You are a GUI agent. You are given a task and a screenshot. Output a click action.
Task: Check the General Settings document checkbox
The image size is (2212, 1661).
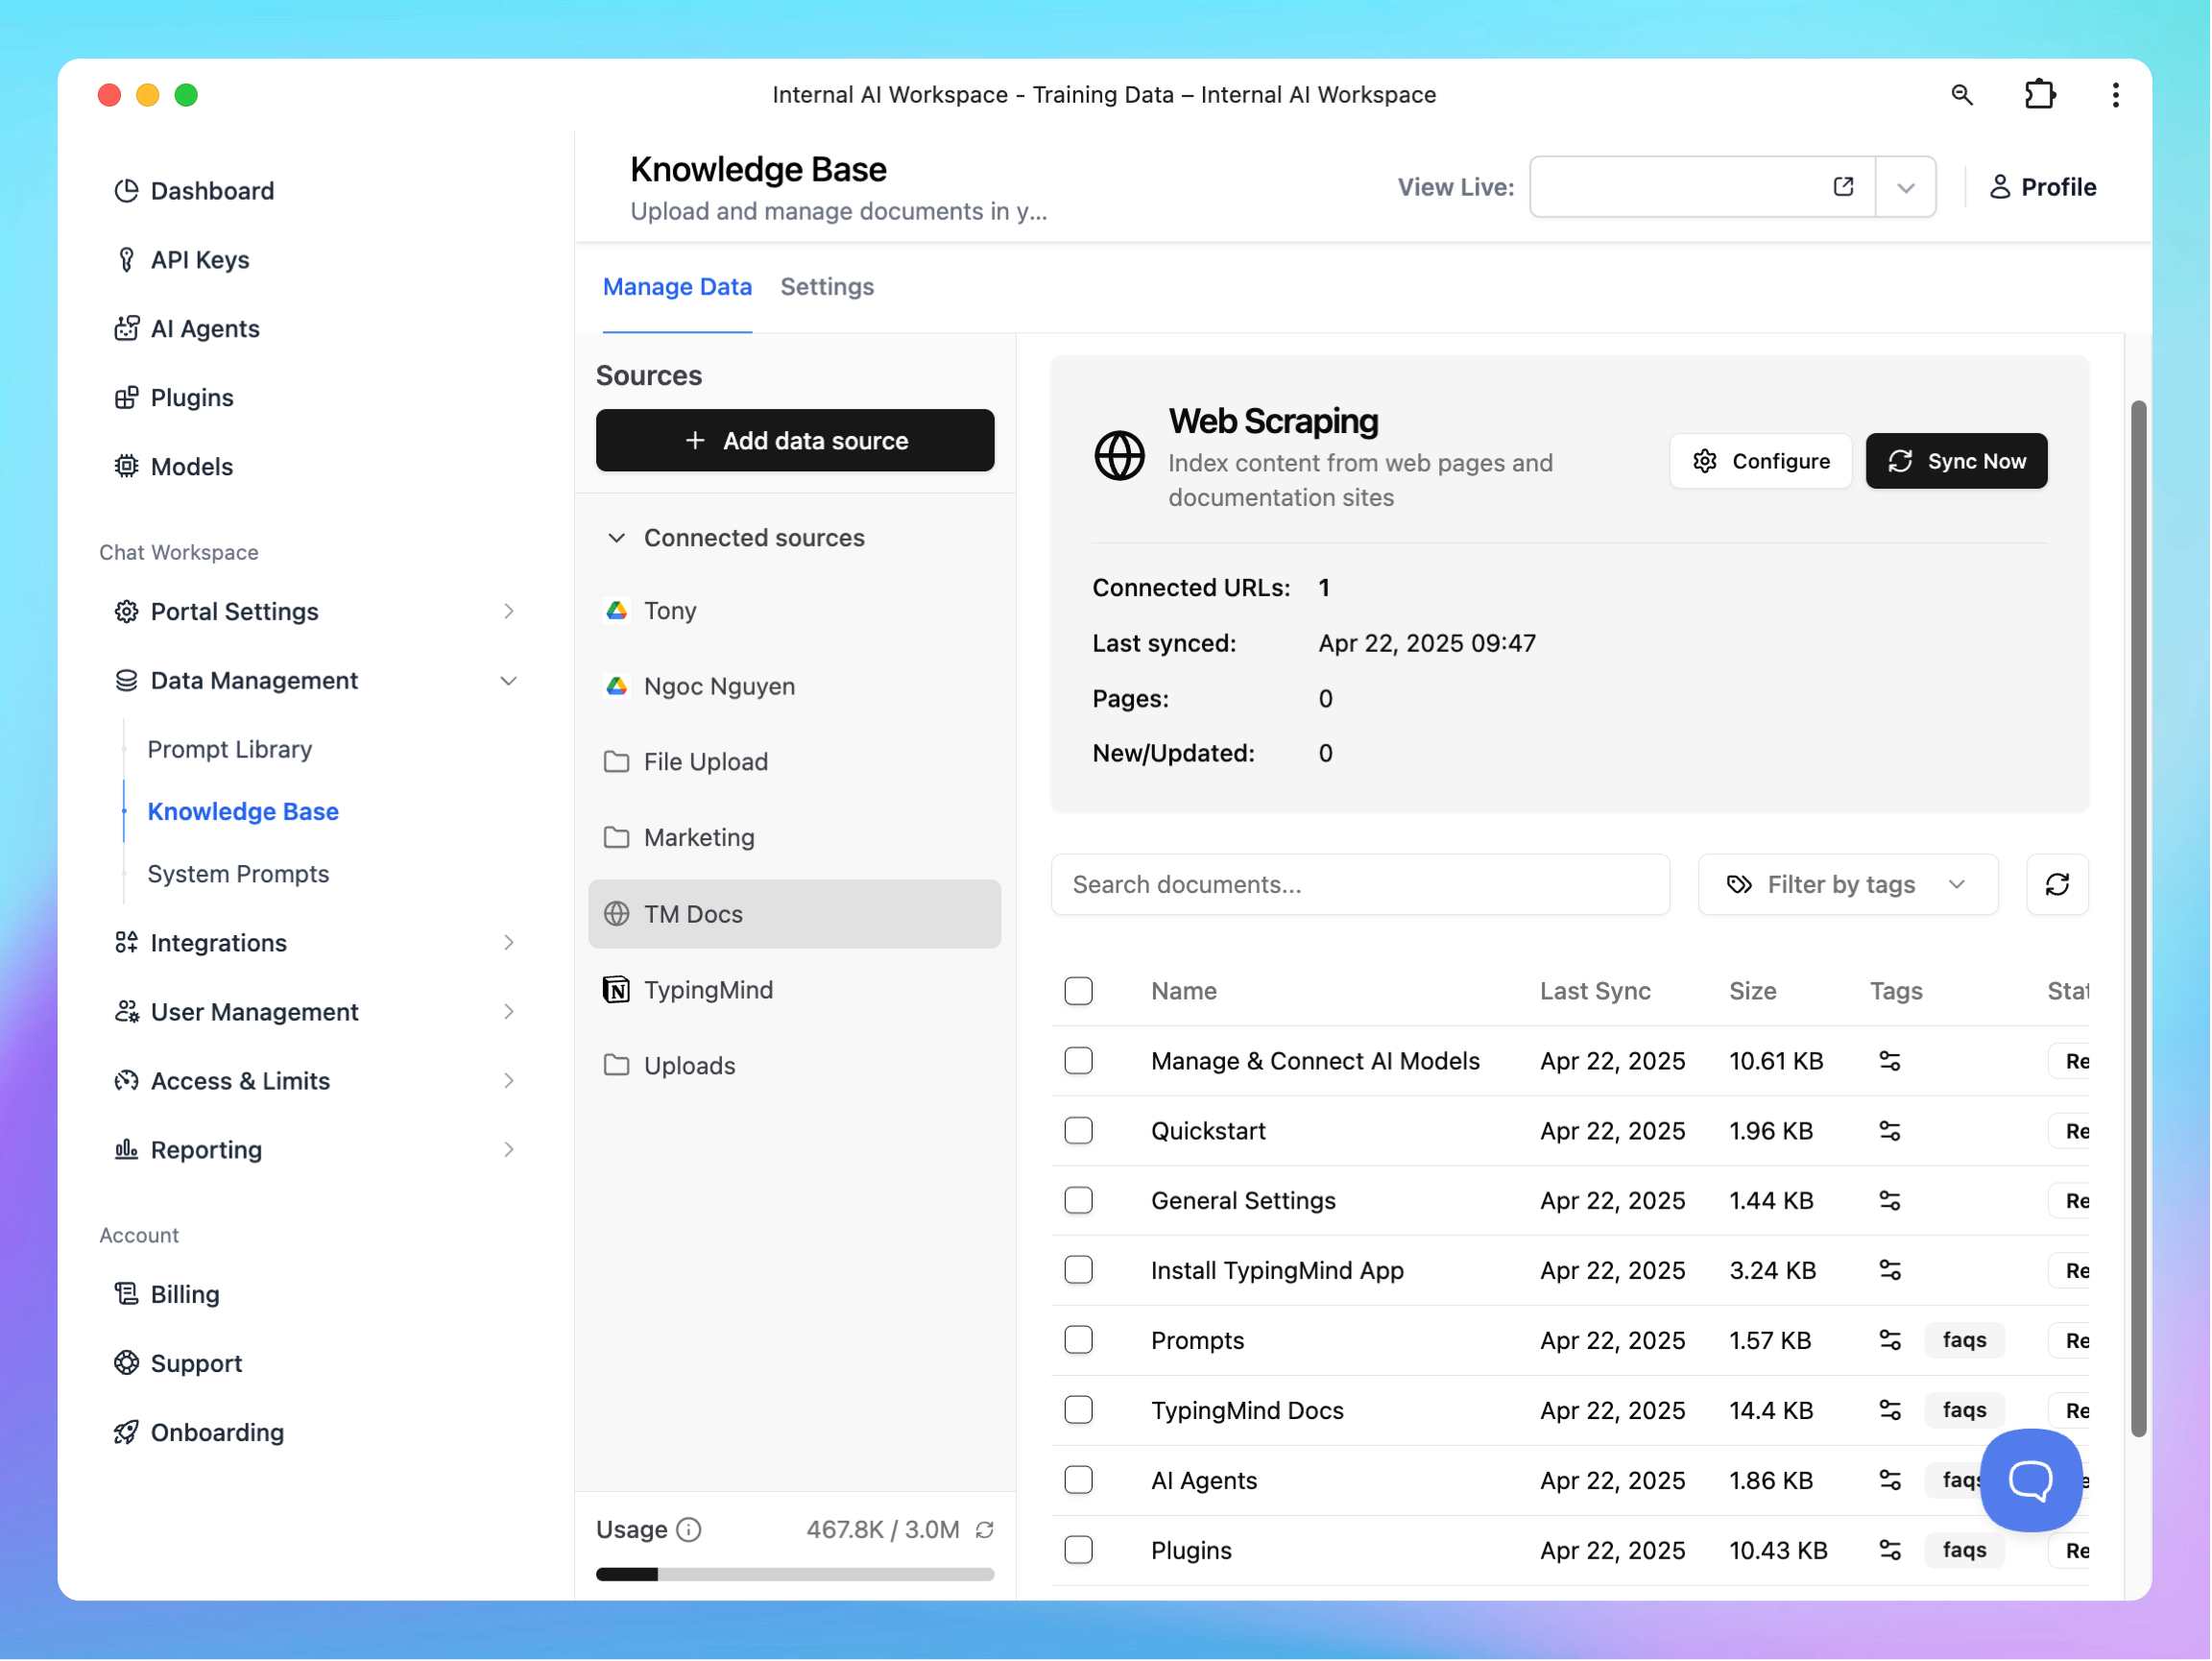pyautogui.click(x=1078, y=1201)
